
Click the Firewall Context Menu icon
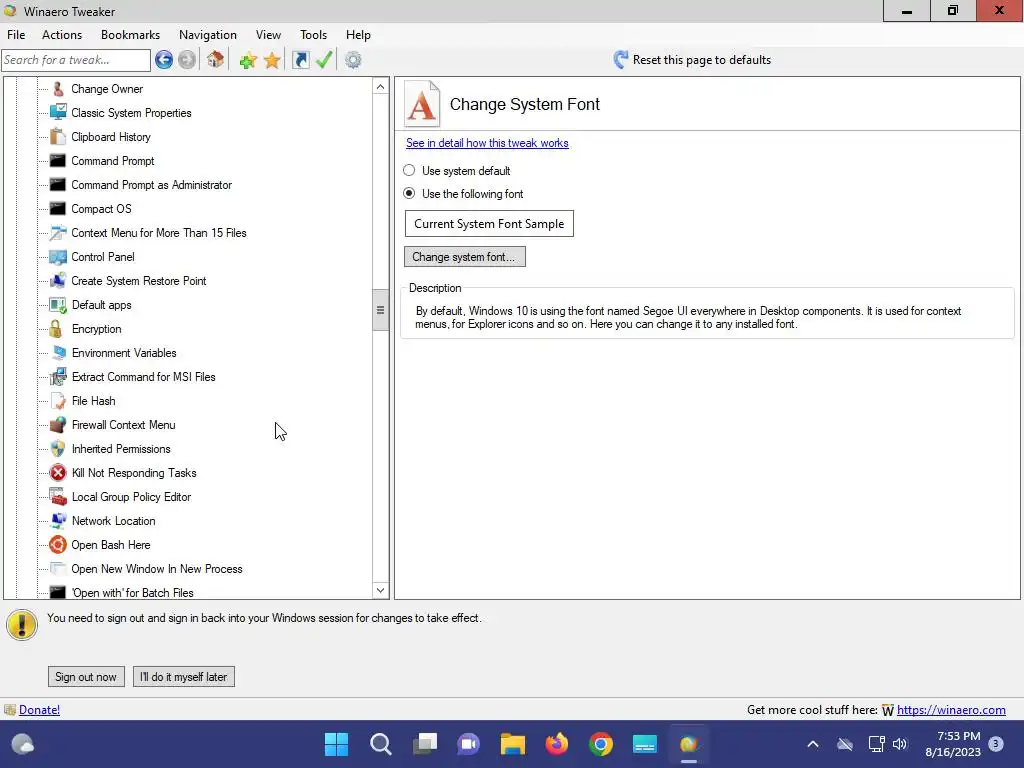pos(58,424)
